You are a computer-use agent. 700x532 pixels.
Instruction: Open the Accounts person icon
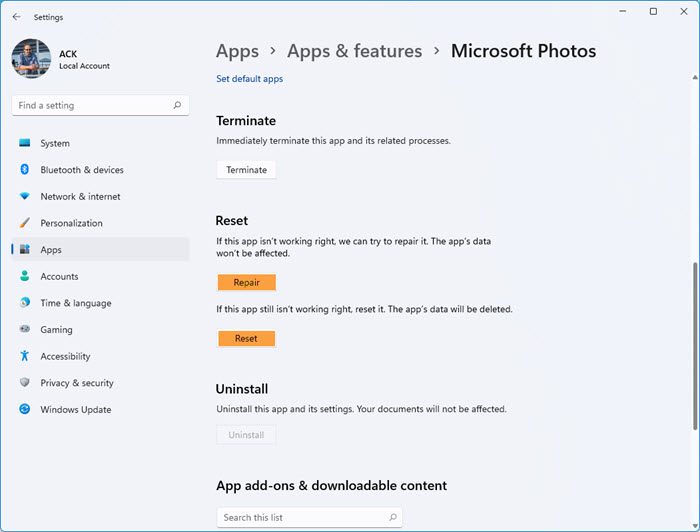click(25, 276)
